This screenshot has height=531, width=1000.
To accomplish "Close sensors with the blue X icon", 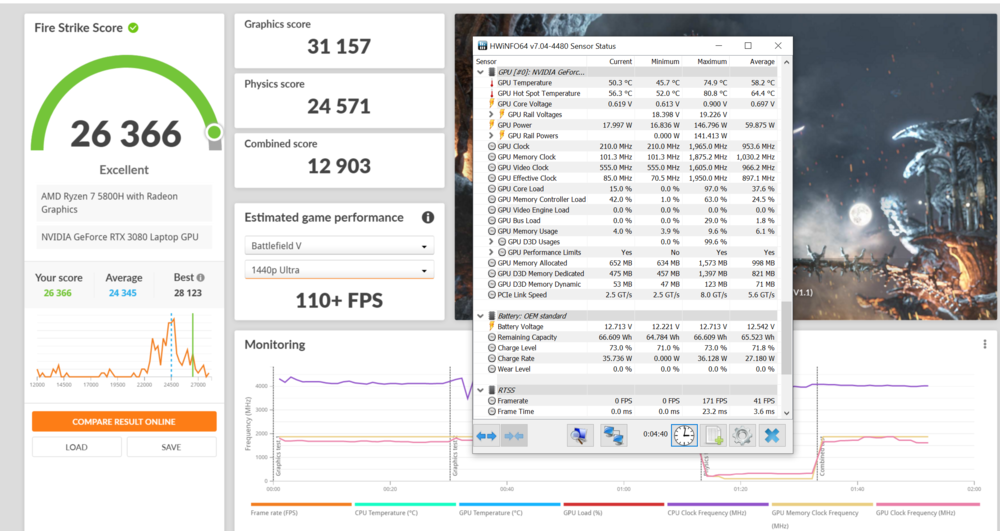I will 772,435.
